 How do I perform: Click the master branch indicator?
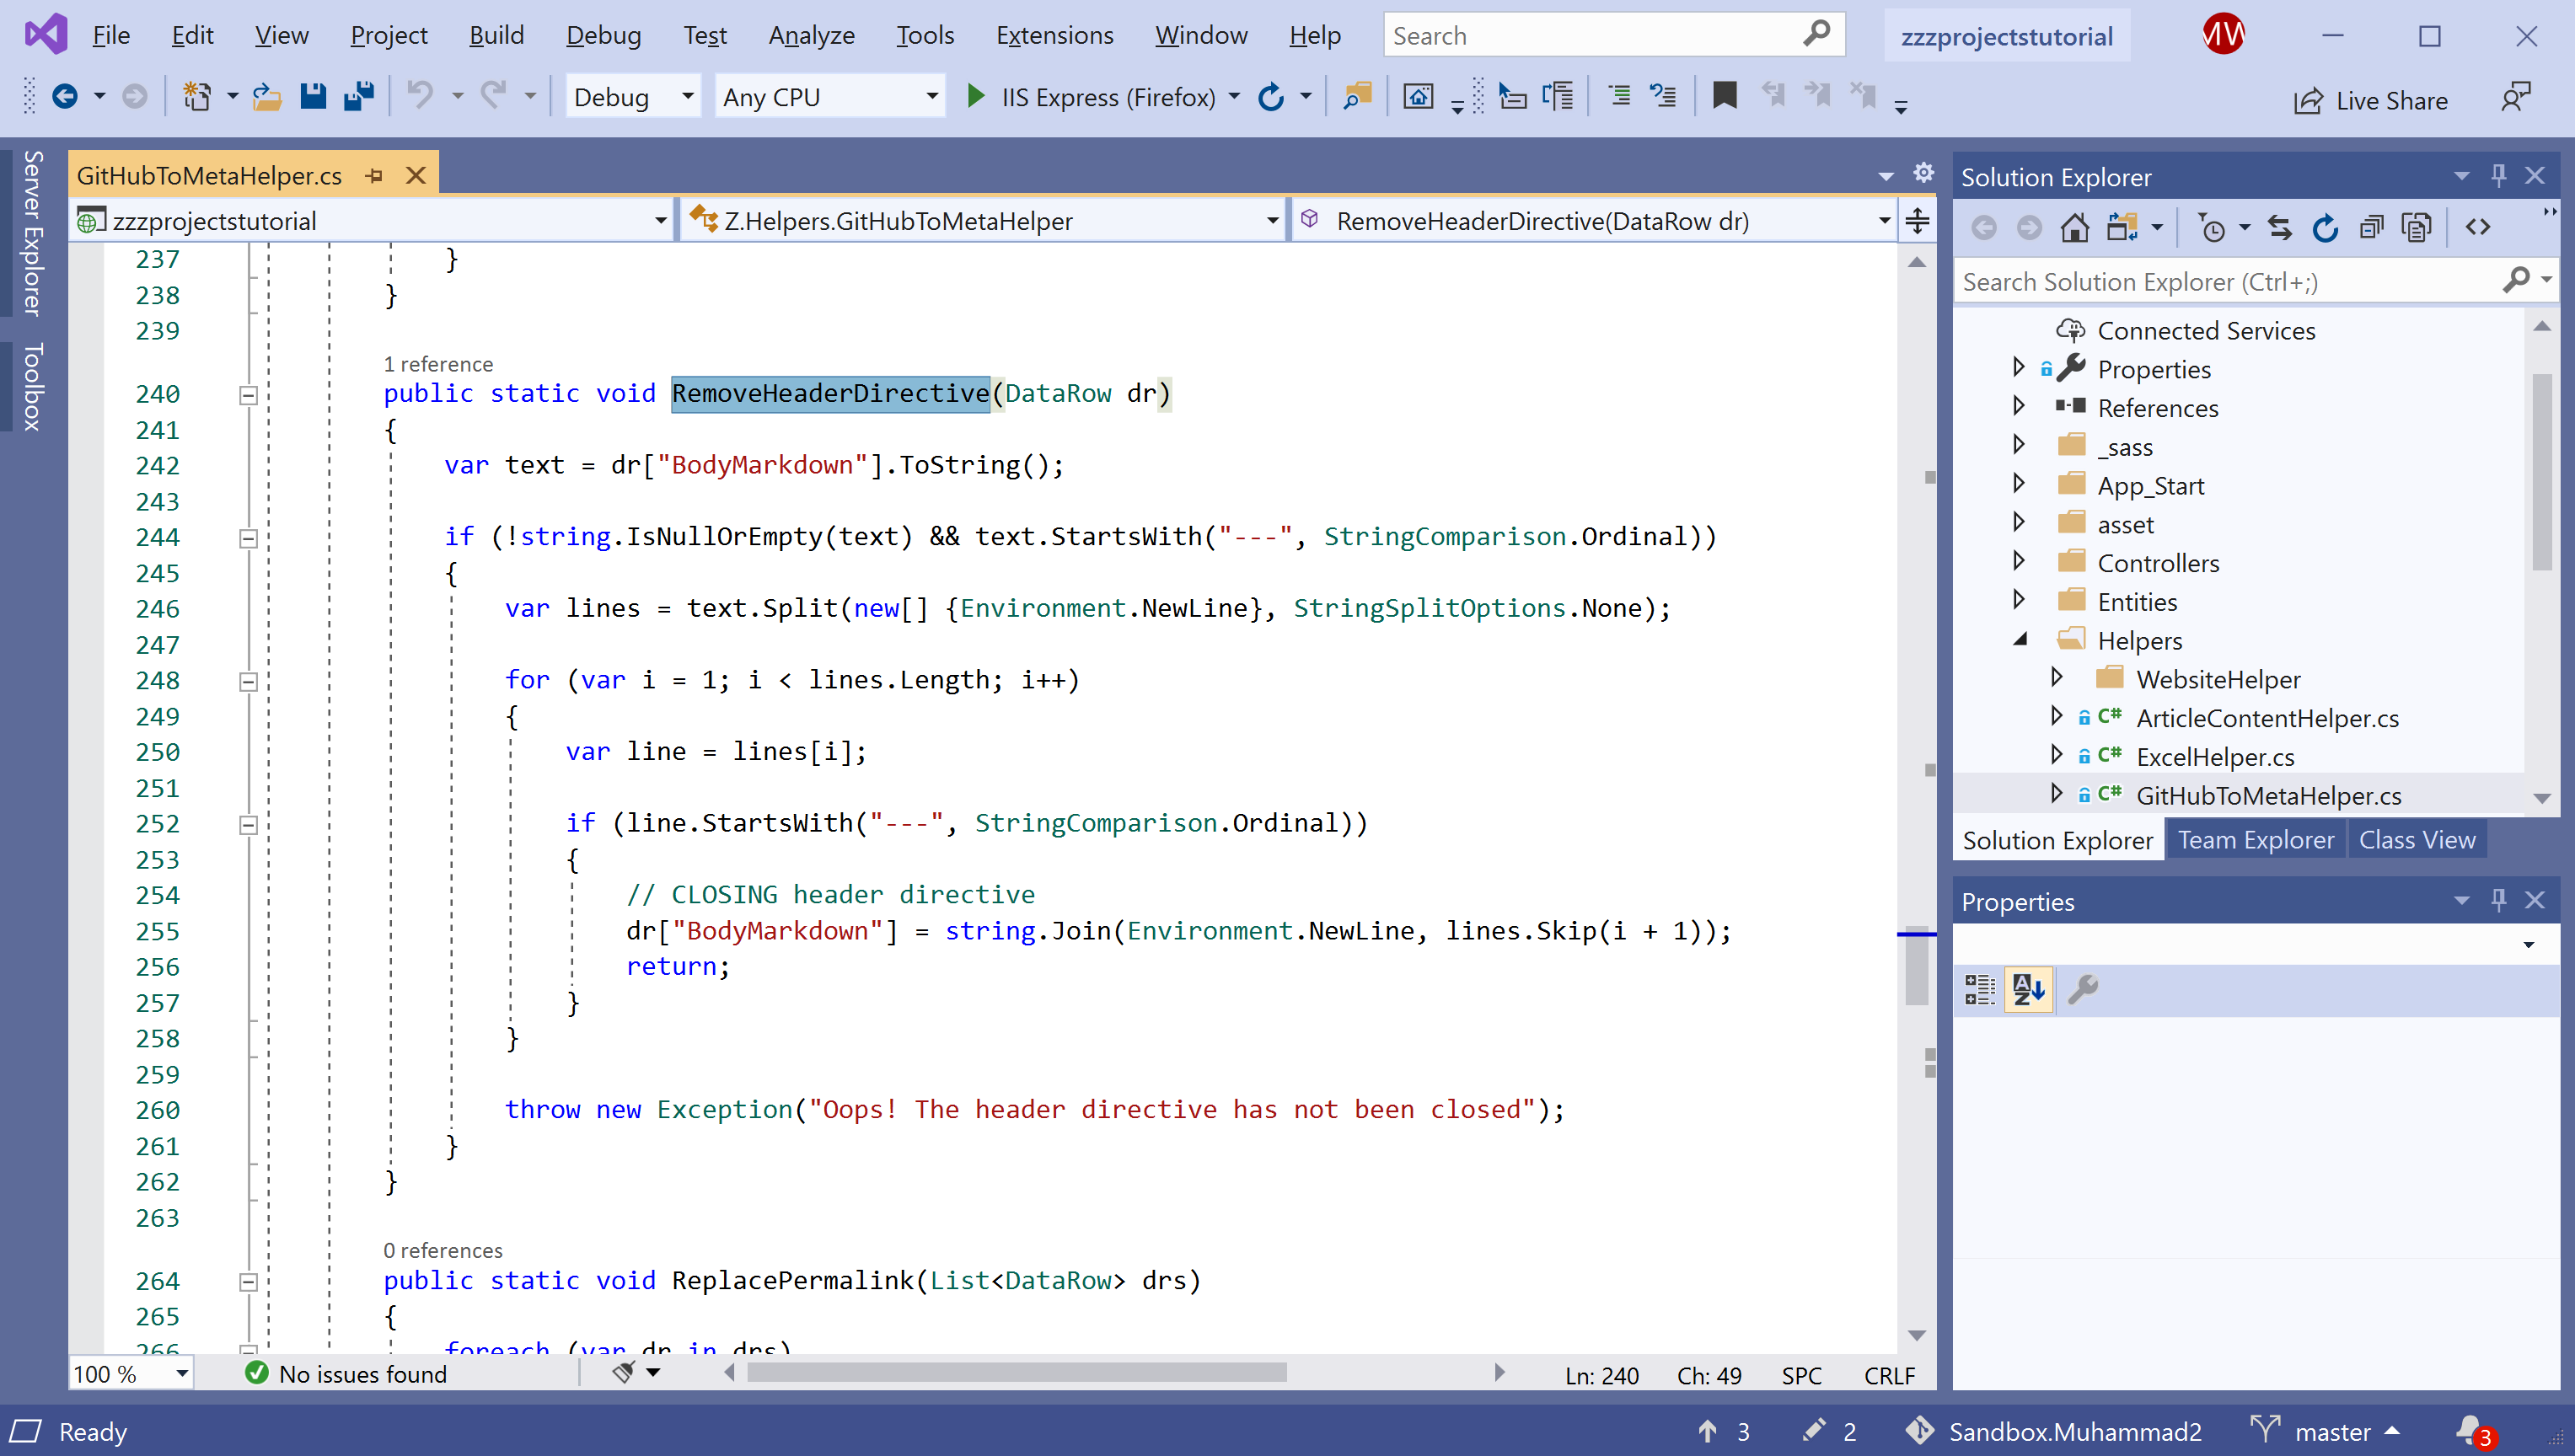pos(2330,1432)
